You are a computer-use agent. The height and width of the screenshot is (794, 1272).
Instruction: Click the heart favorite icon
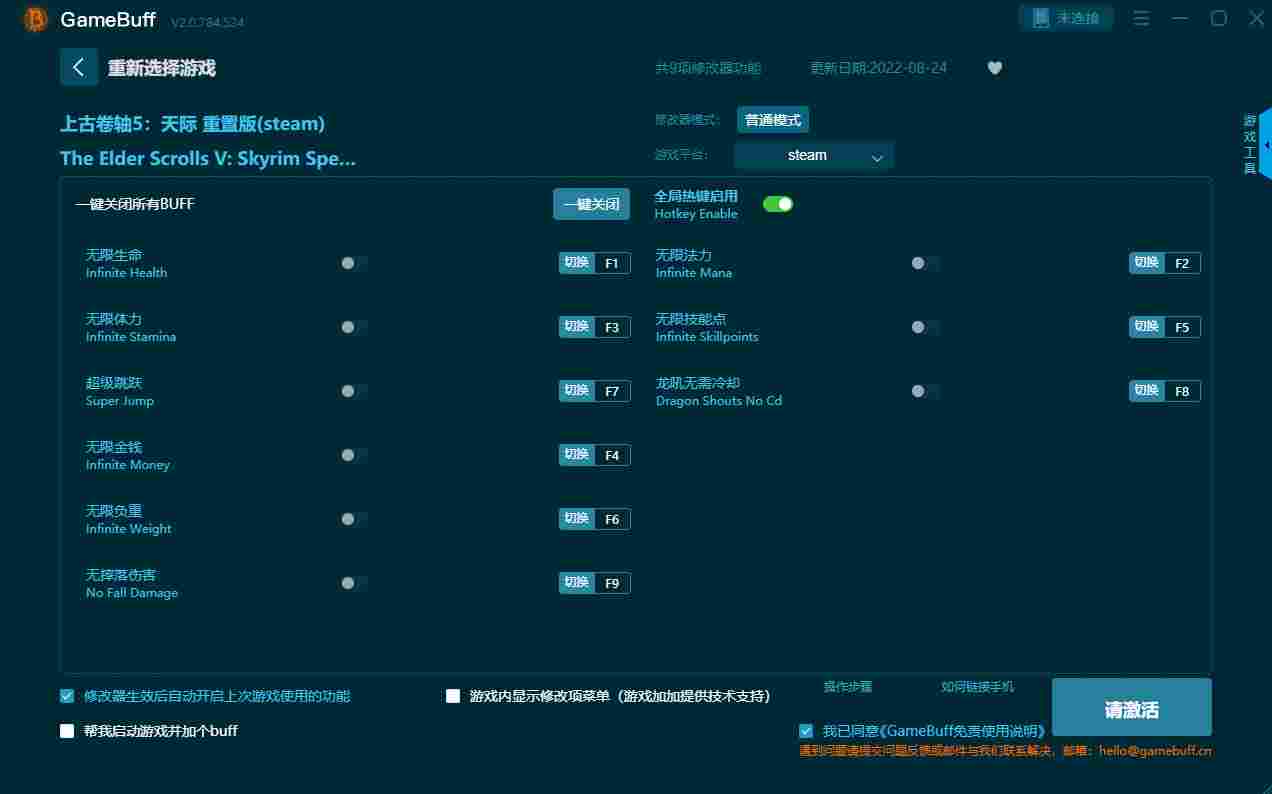point(994,68)
